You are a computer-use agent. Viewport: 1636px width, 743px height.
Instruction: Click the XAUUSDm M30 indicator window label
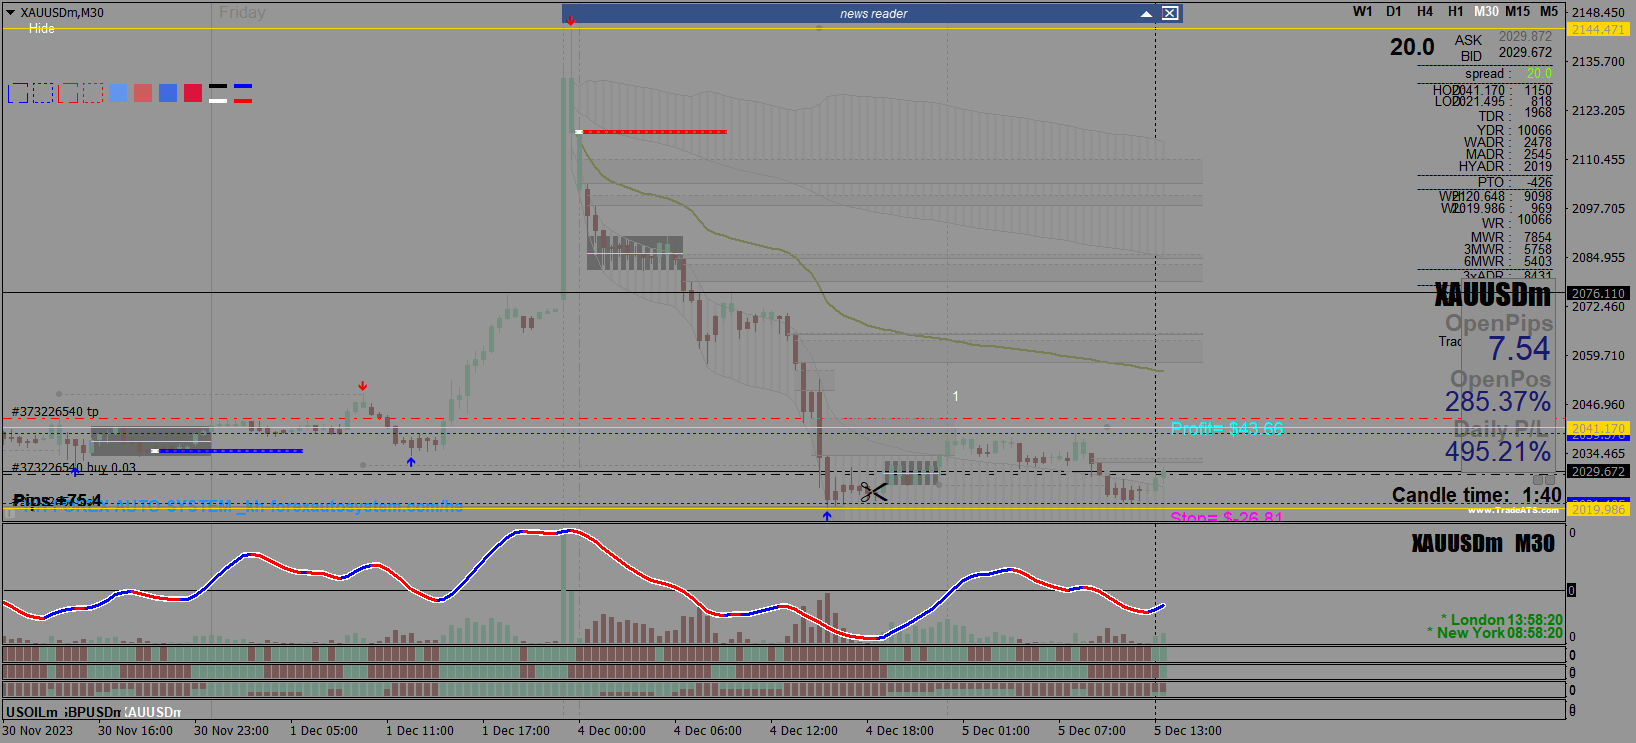pyautogui.click(x=1483, y=543)
